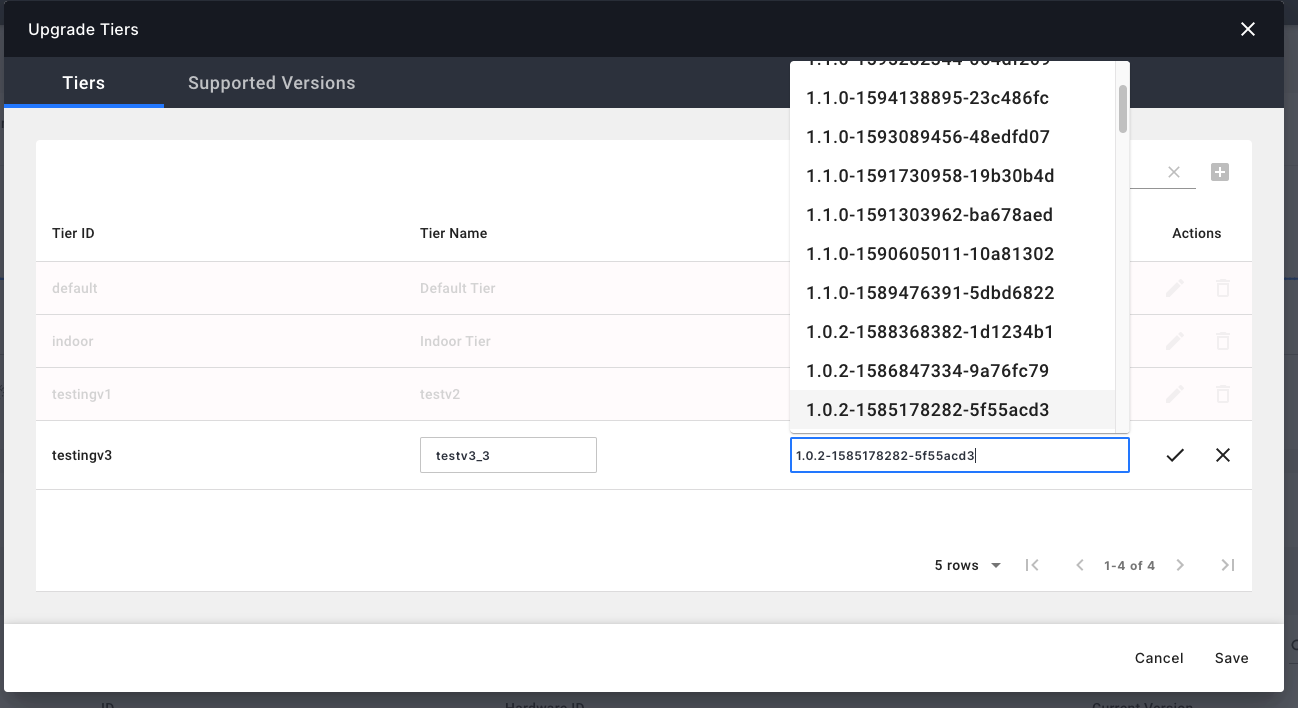The width and height of the screenshot is (1298, 708).
Task: Open the 5 rows page size dropdown
Action: (x=967, y=565)
